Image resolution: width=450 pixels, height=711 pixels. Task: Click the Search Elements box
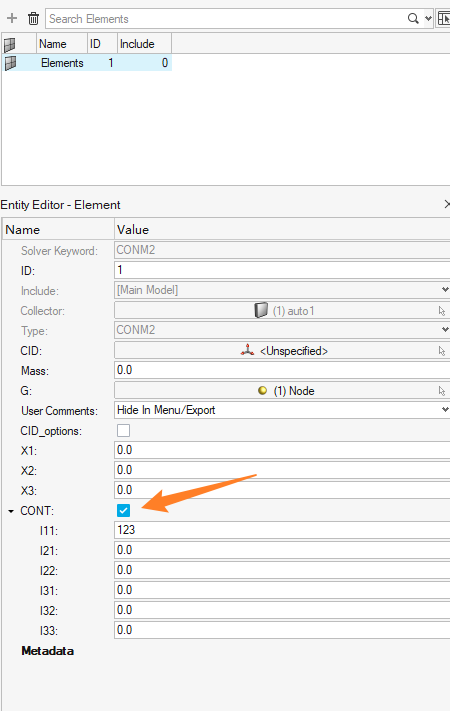227,19
